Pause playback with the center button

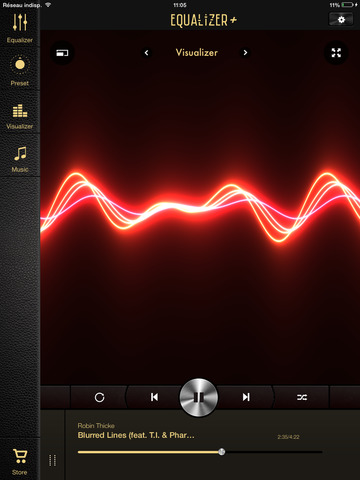pyautogui.click(x=199, y=397)
